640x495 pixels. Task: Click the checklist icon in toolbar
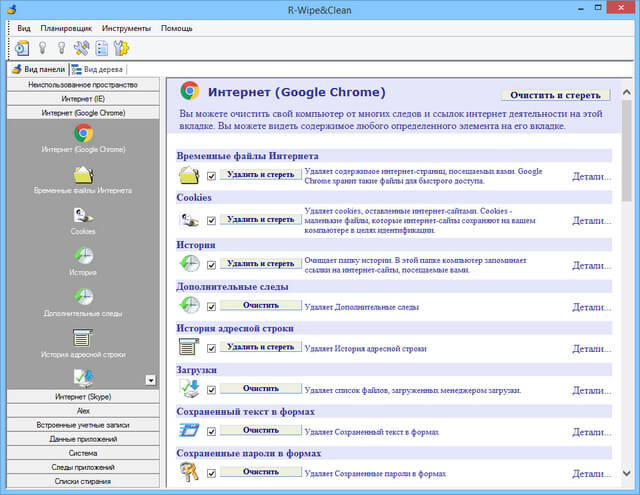point(102,47)
